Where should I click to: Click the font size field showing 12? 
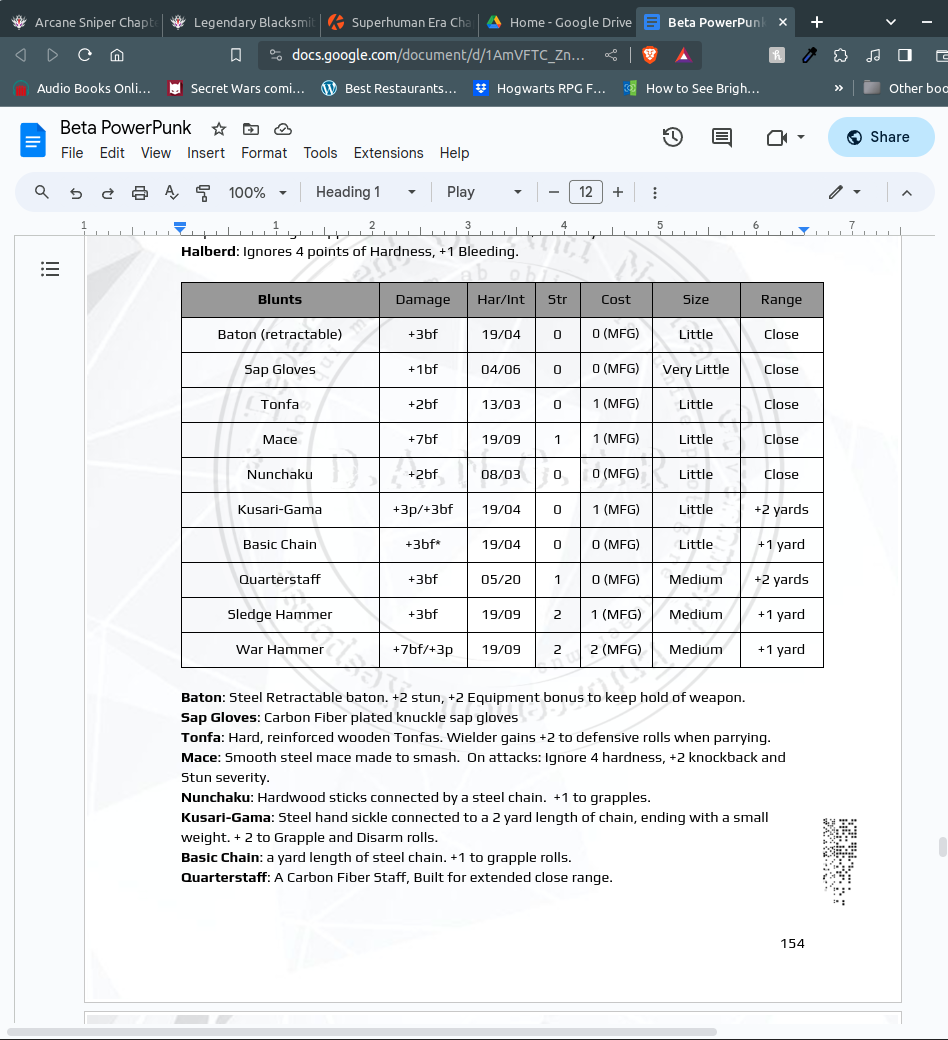coord(586,192)
